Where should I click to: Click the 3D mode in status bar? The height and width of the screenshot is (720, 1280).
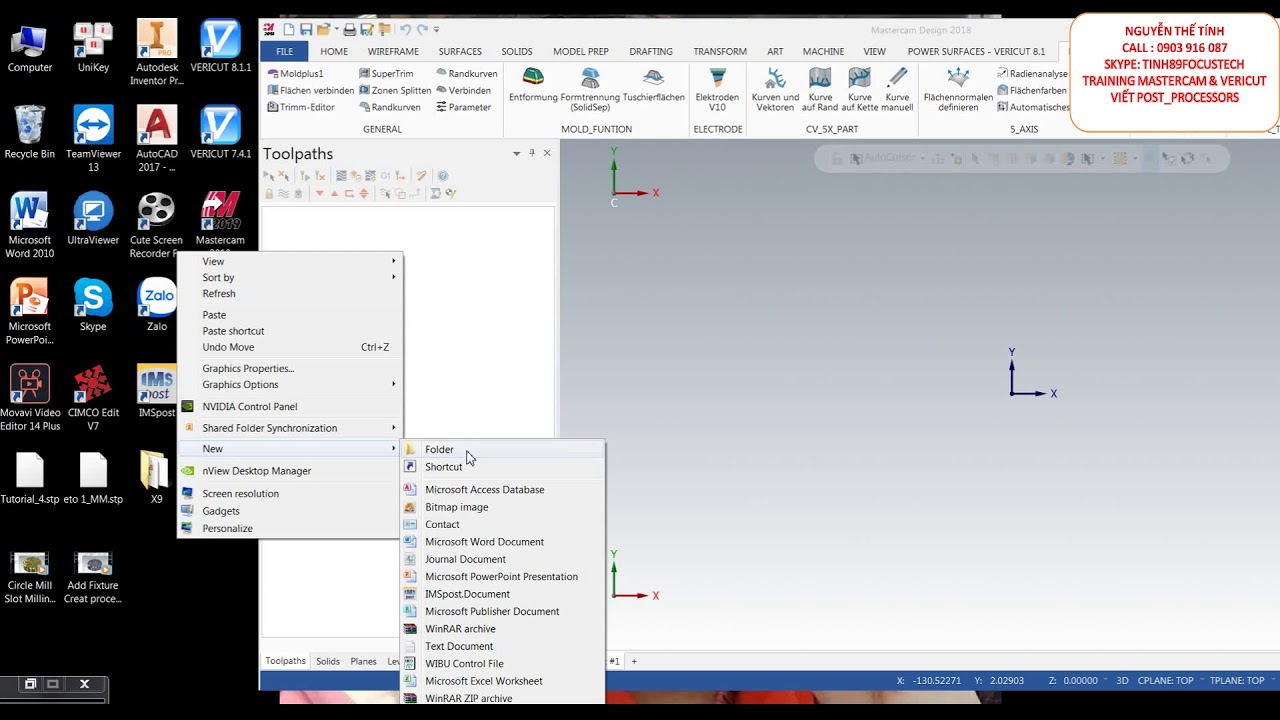point(1122,681)
